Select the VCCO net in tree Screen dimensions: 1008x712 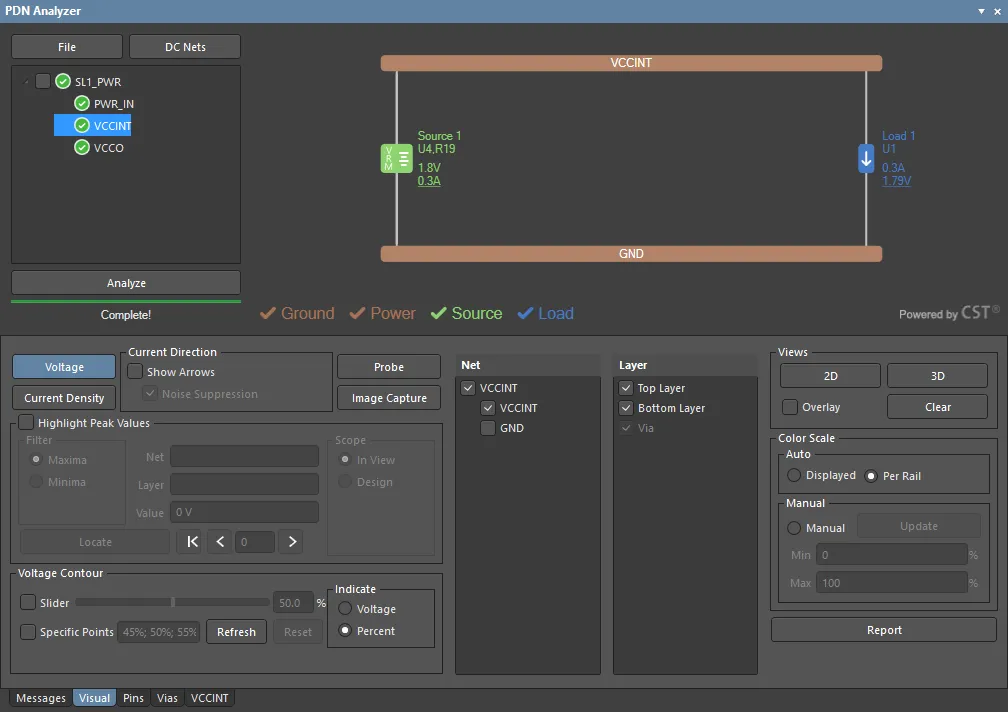108,148
